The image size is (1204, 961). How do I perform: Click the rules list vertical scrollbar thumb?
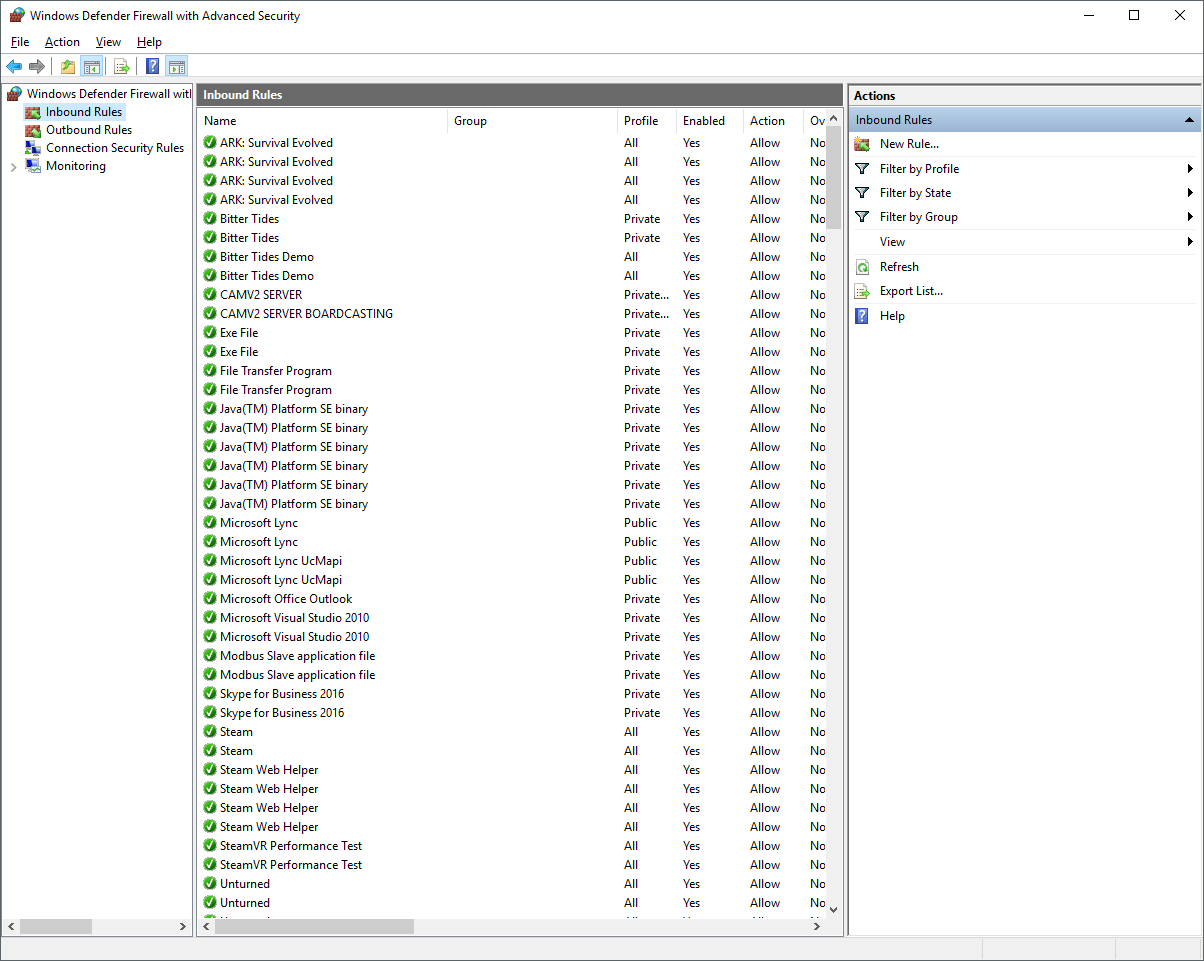[x=834, y=178]
